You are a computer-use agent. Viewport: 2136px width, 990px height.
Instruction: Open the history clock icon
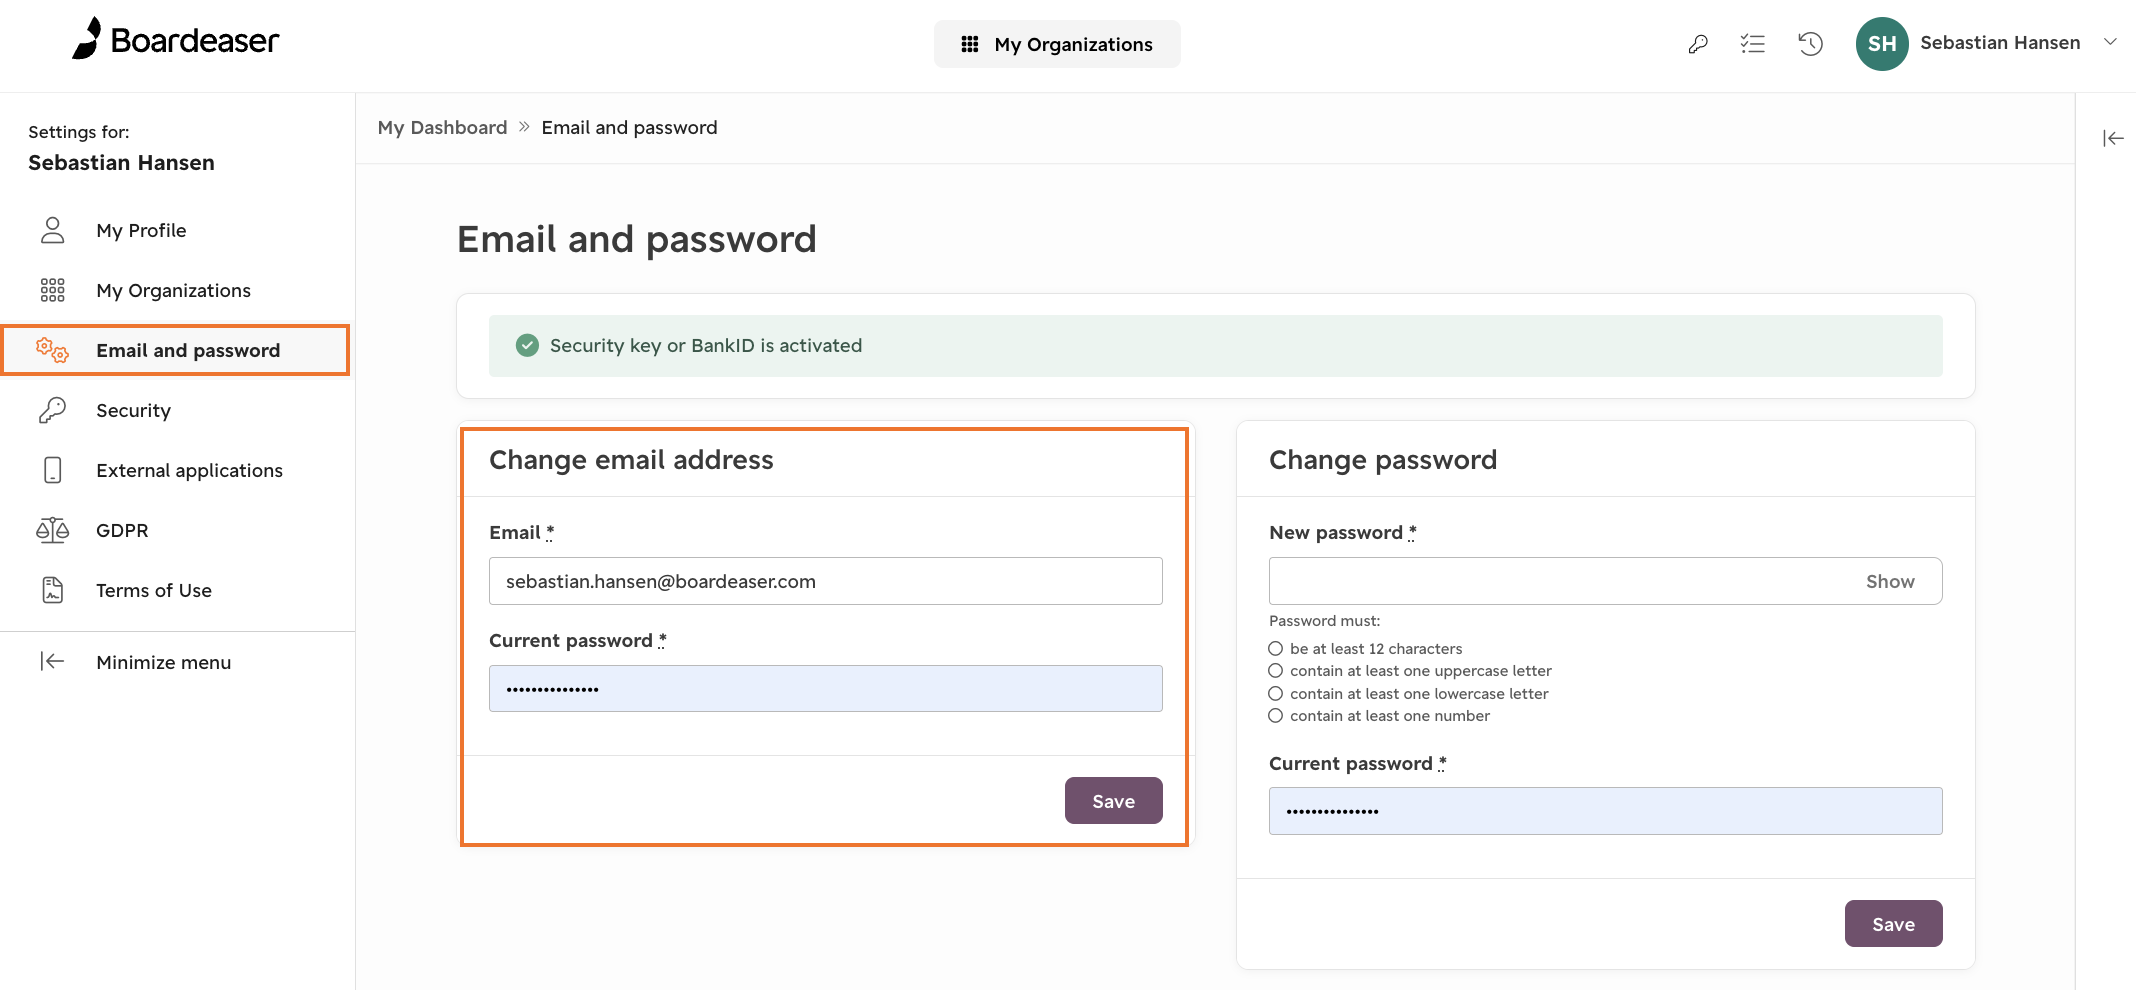tap(1810, 44)
